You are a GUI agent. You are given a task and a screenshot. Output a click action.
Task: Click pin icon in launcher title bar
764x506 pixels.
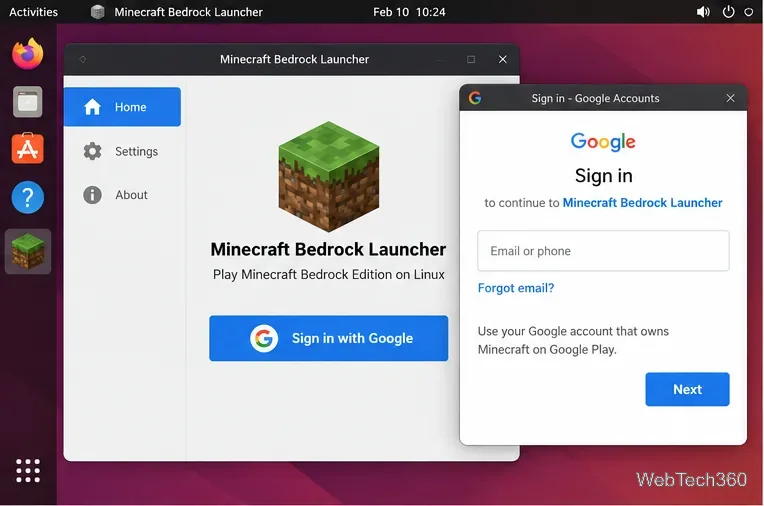point(83,59)
